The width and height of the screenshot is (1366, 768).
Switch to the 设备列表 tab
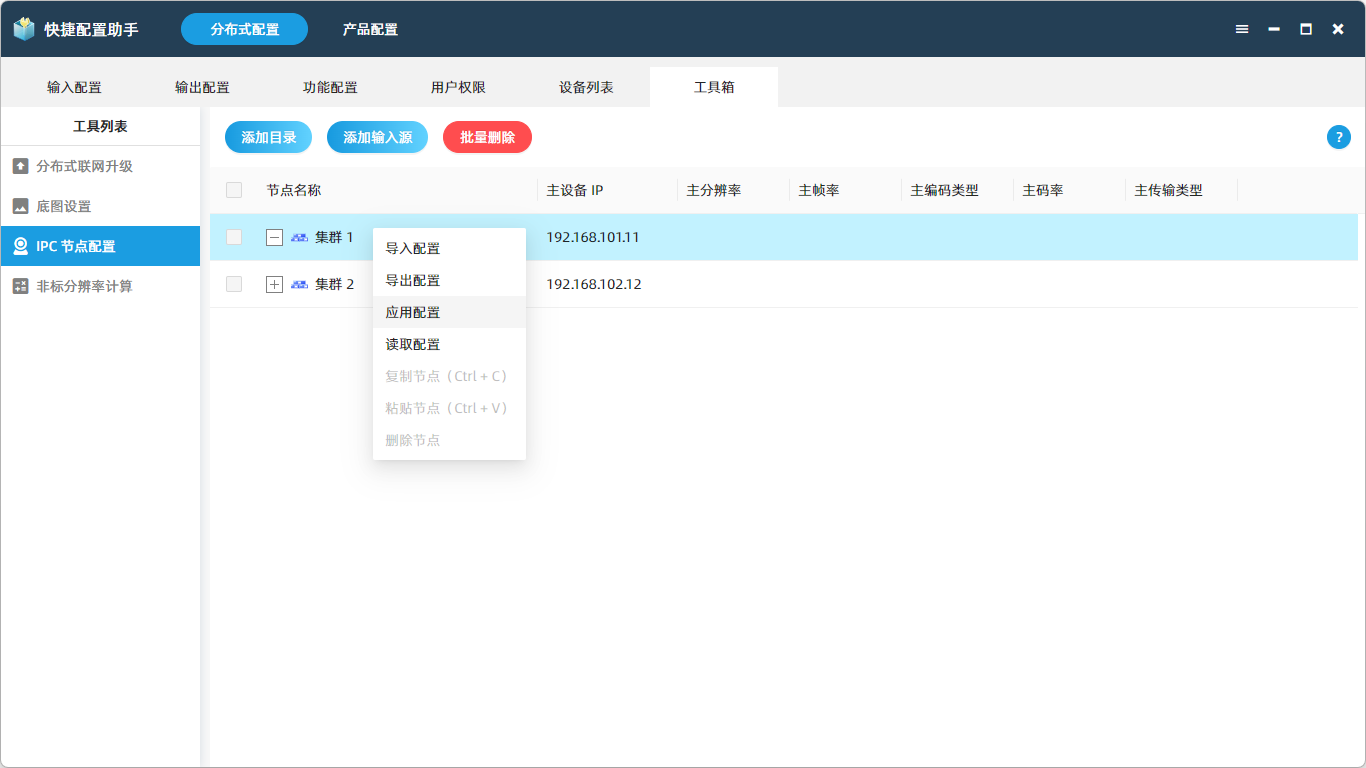(x=586, y=87)
